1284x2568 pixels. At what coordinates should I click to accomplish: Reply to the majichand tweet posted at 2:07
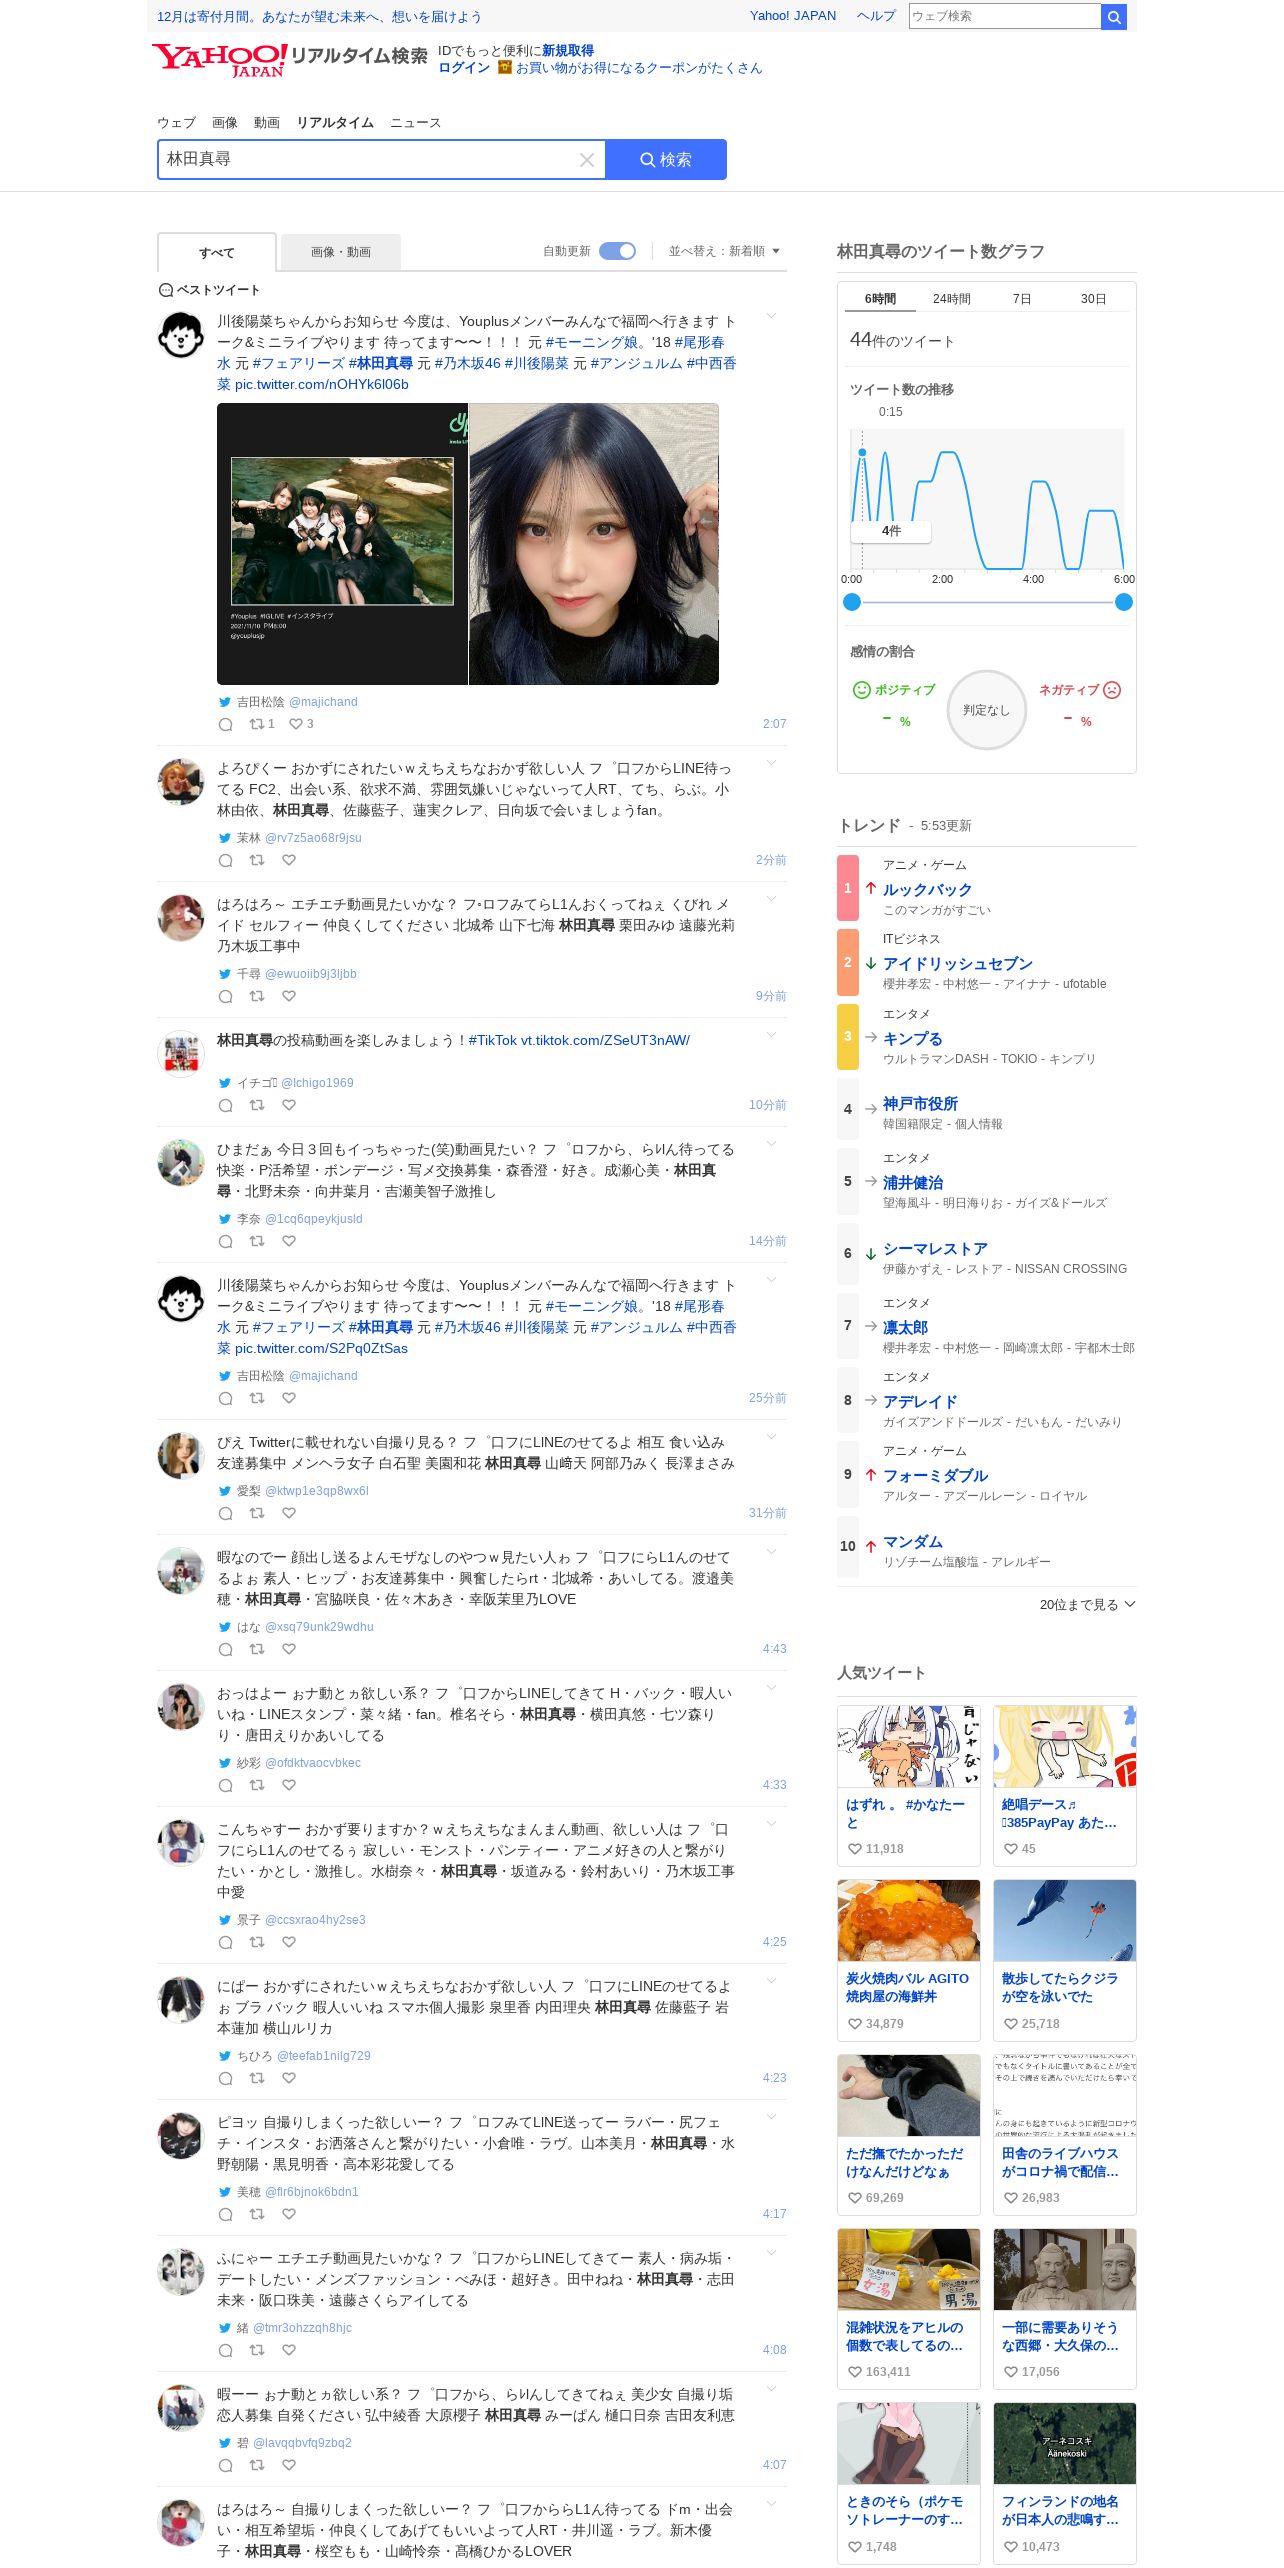coord(226,724)
